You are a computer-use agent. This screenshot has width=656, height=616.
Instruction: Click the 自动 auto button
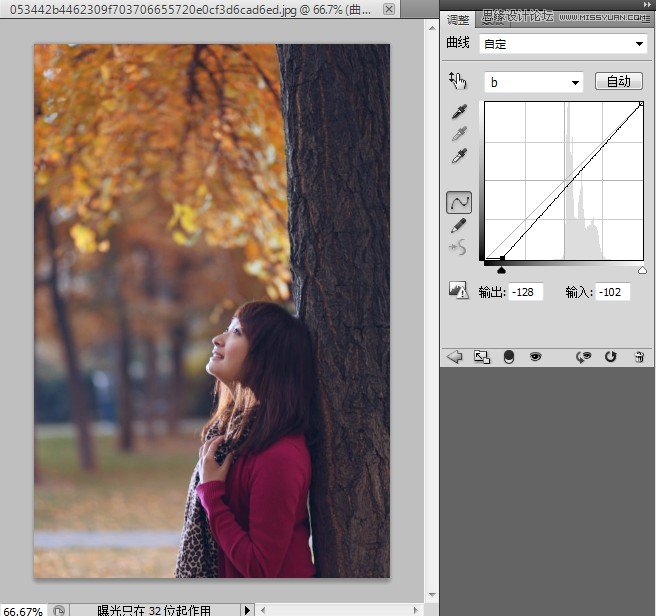(618, 82)
